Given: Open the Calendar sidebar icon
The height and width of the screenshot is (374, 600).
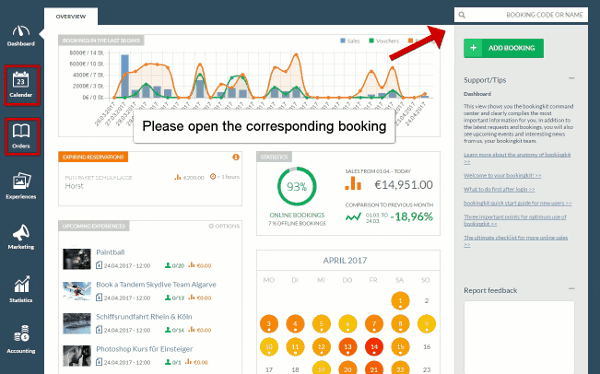Looking at the screenshot, I should [21, 85].
